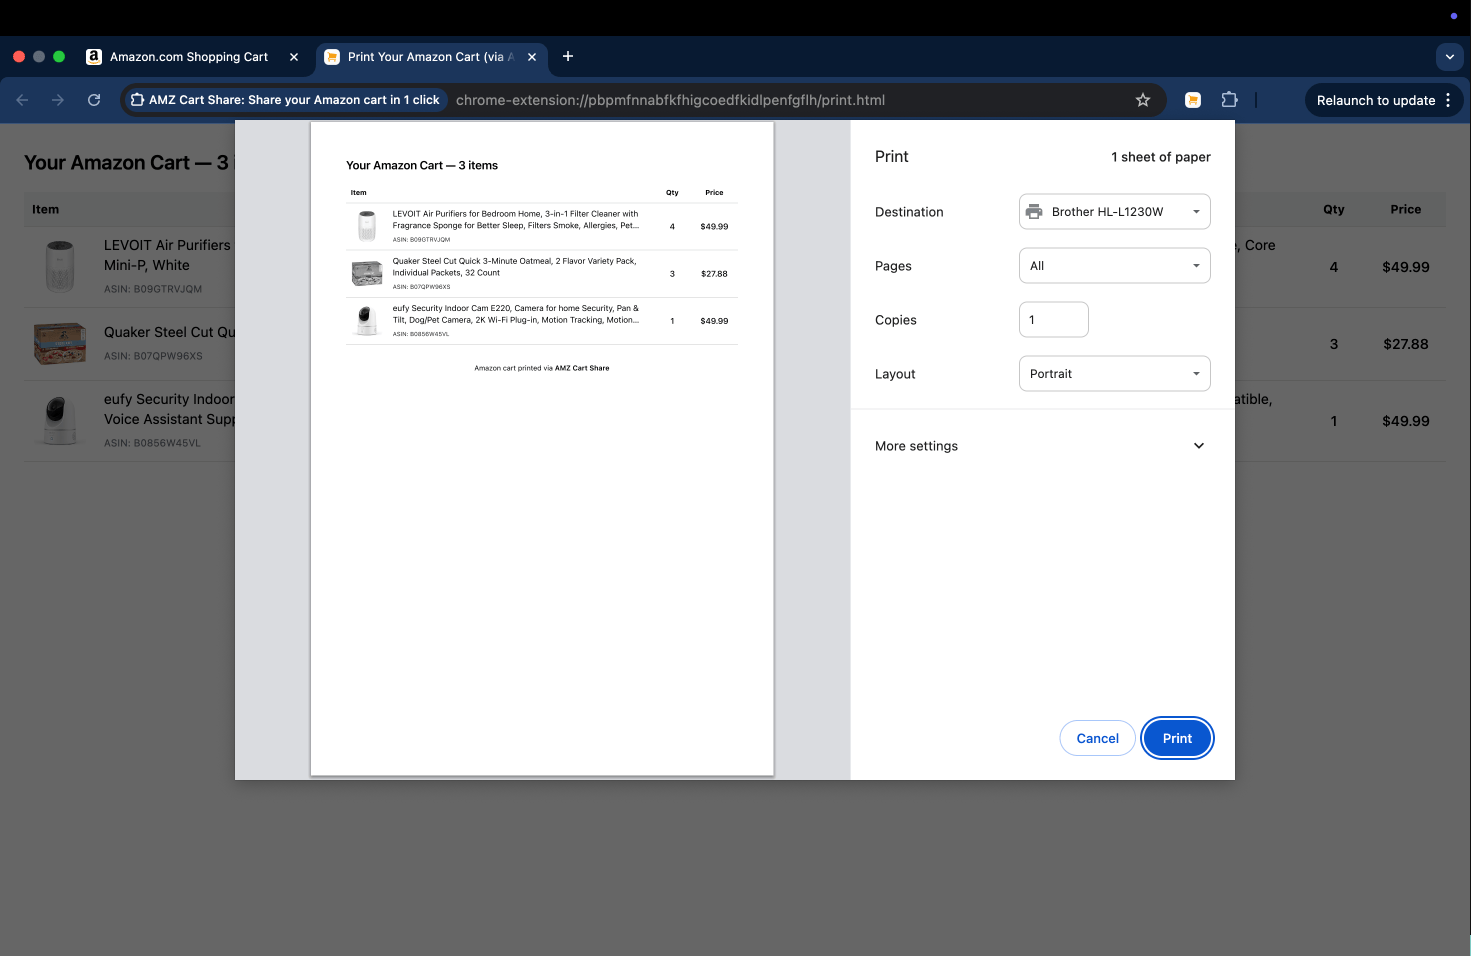
Task: Click the orange AMZ Cart Share extension icon
Action: tap(1192, 100)
